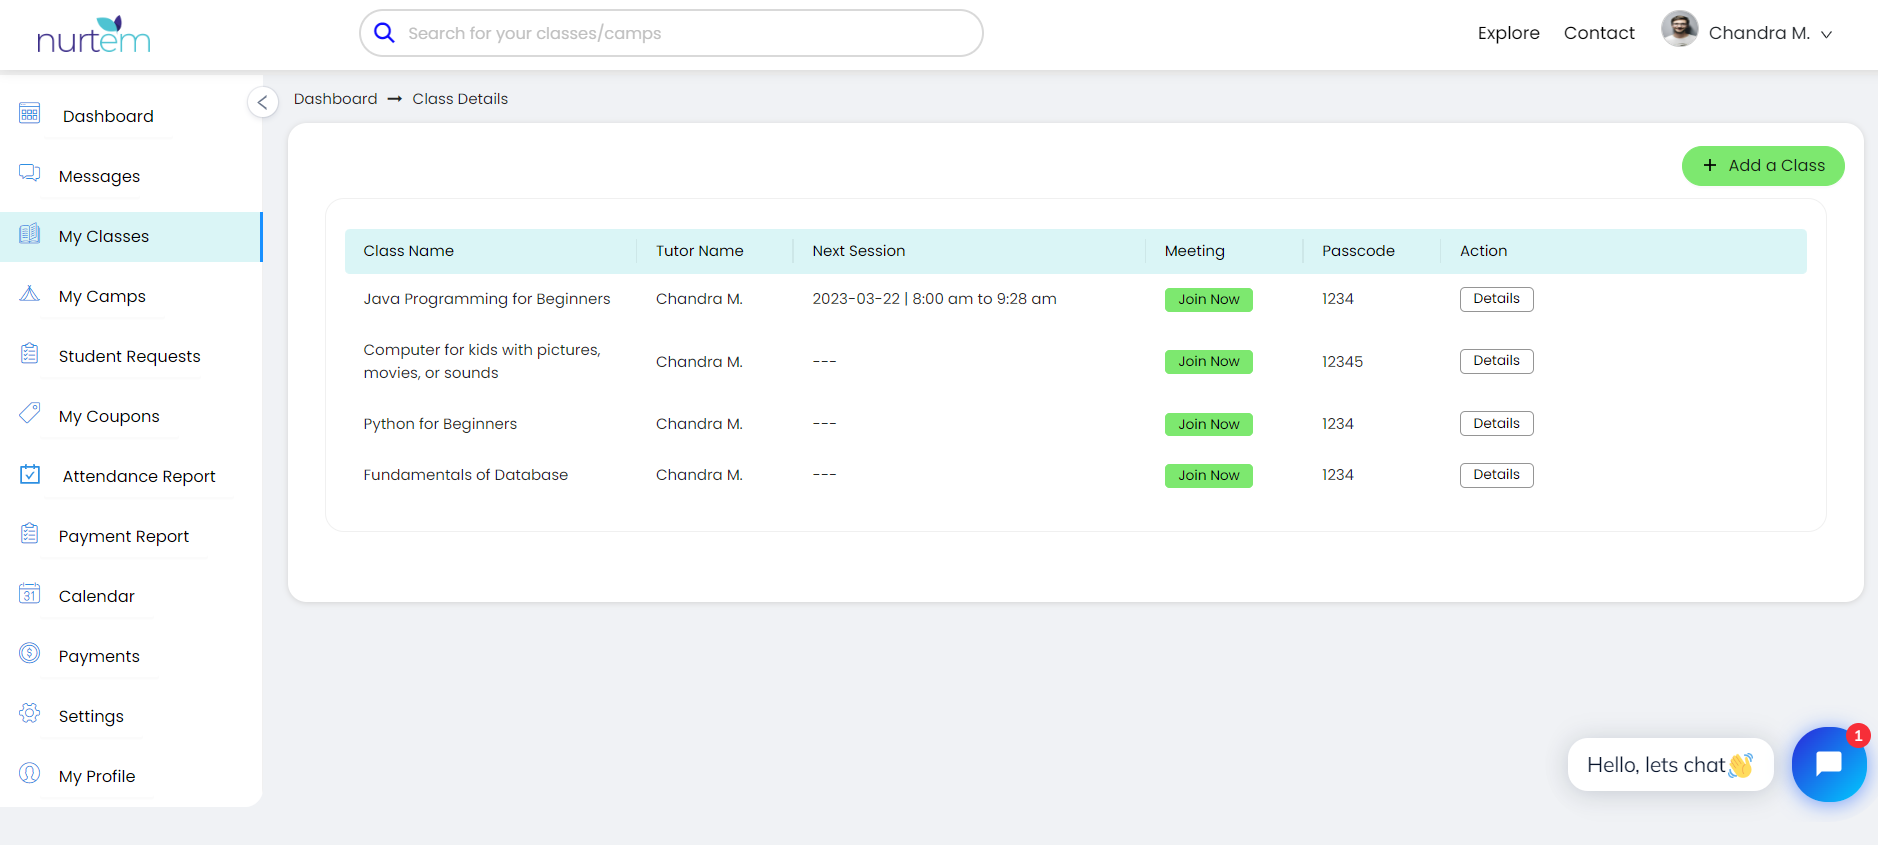1878x854 pixels.
Task: Click the Attendance Report checkmark icon
Action: [x=30, y=474]
